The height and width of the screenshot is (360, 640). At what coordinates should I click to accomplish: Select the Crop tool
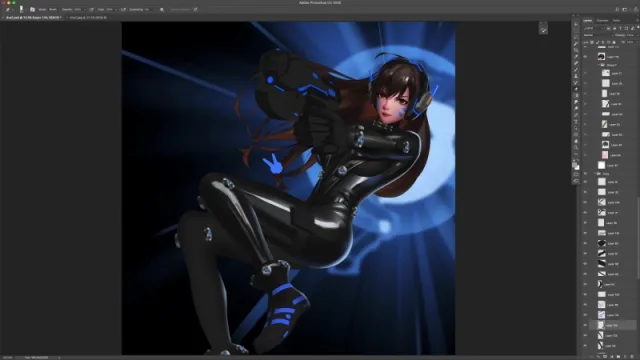pos(576,50)
